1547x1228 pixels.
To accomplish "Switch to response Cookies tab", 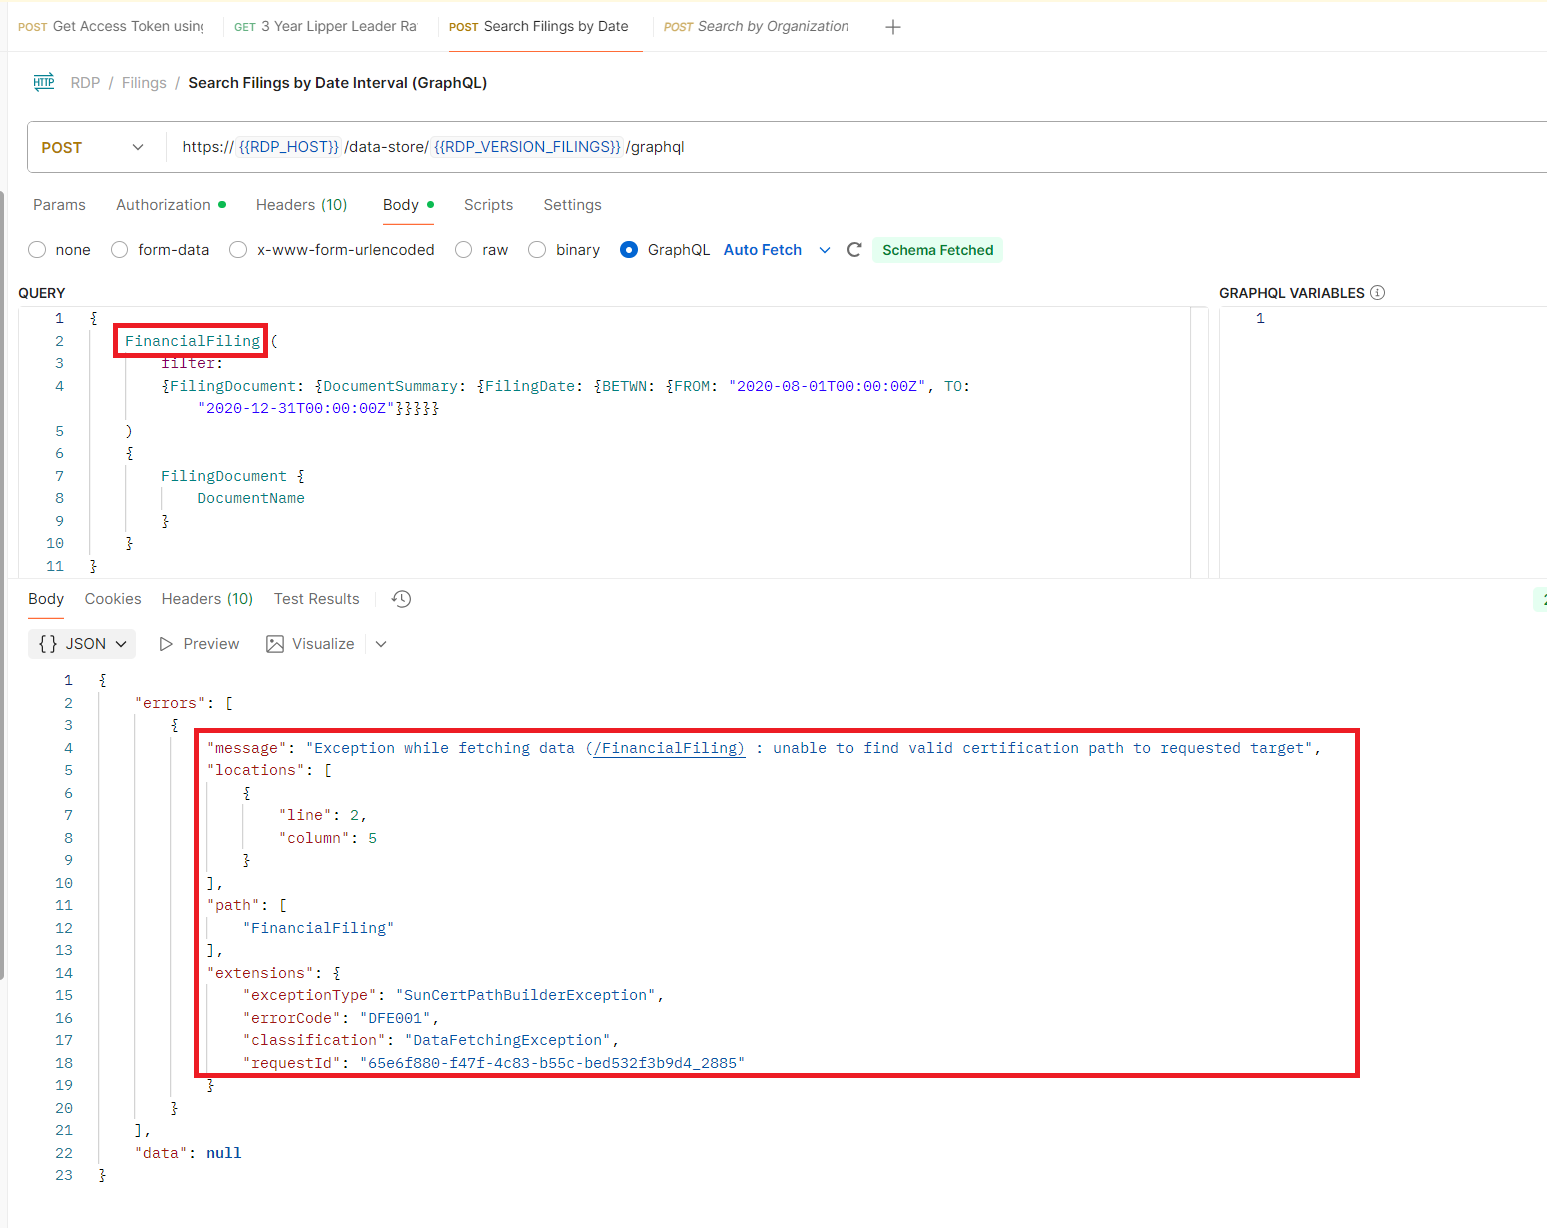I will click(113, 599).
